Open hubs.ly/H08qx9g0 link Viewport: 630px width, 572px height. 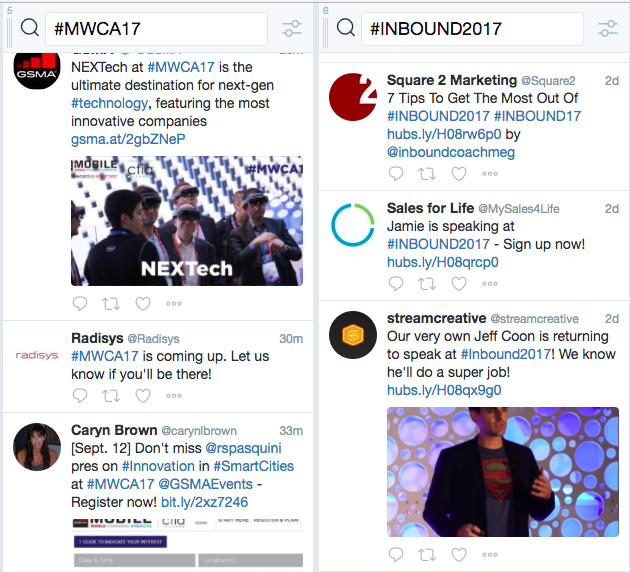444,390
